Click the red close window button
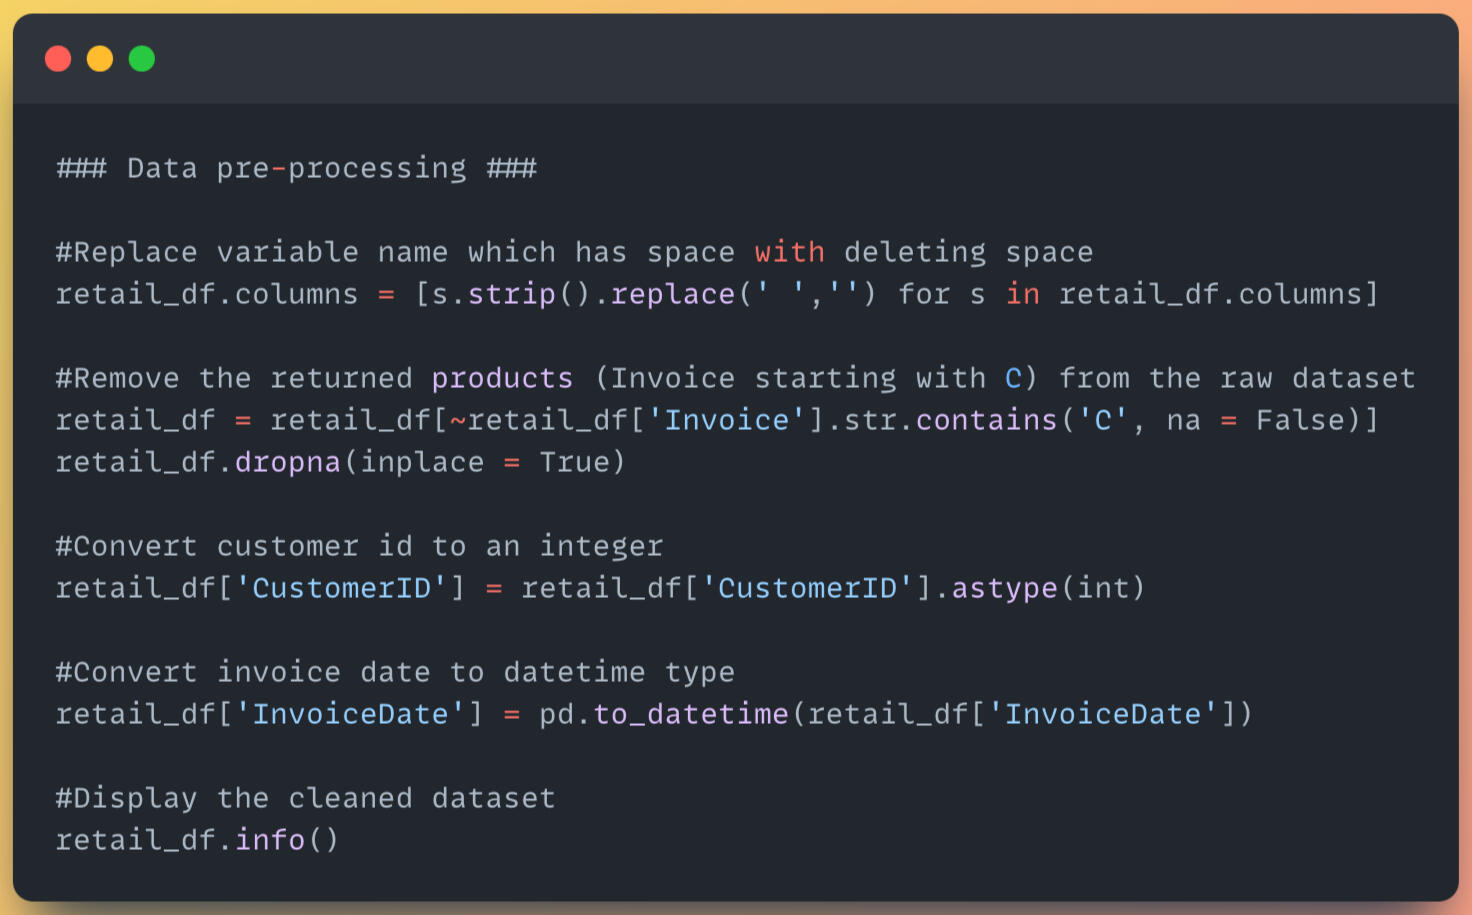This screenshot has height=915, width=1472. (58, 59)
